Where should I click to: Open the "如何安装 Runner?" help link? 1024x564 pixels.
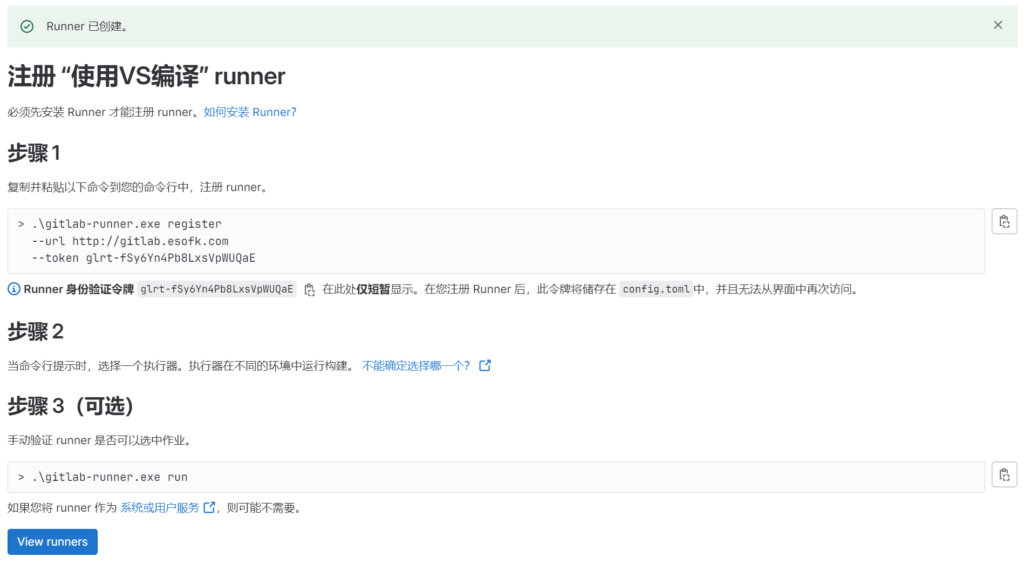[x=250, y=112]
